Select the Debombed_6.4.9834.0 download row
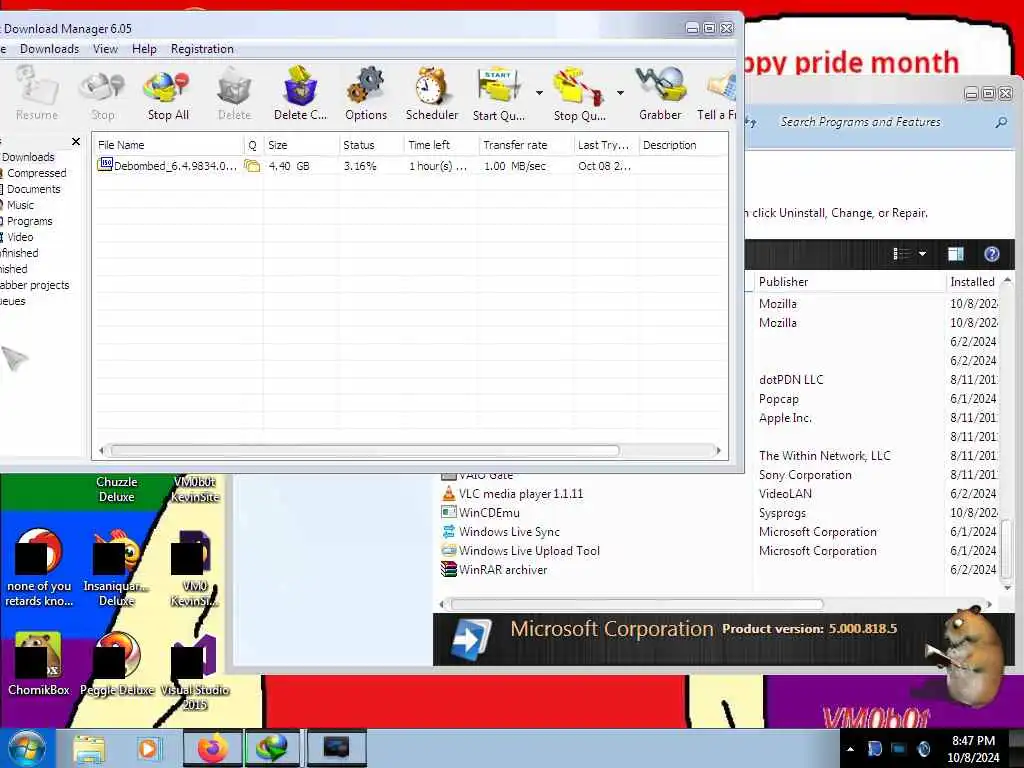Viewport: 1024px width, 768px height. pos(410,166)
